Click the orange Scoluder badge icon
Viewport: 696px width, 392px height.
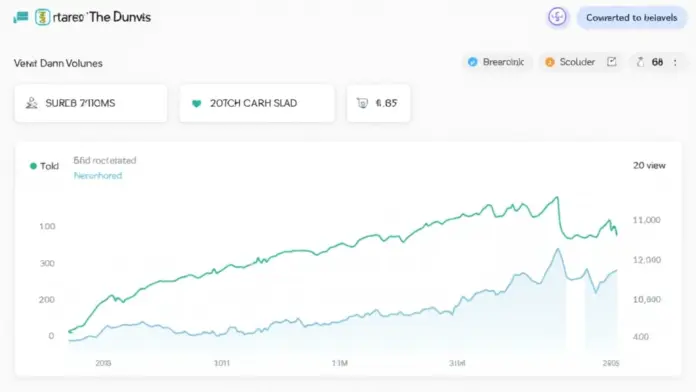pos(550,62)
